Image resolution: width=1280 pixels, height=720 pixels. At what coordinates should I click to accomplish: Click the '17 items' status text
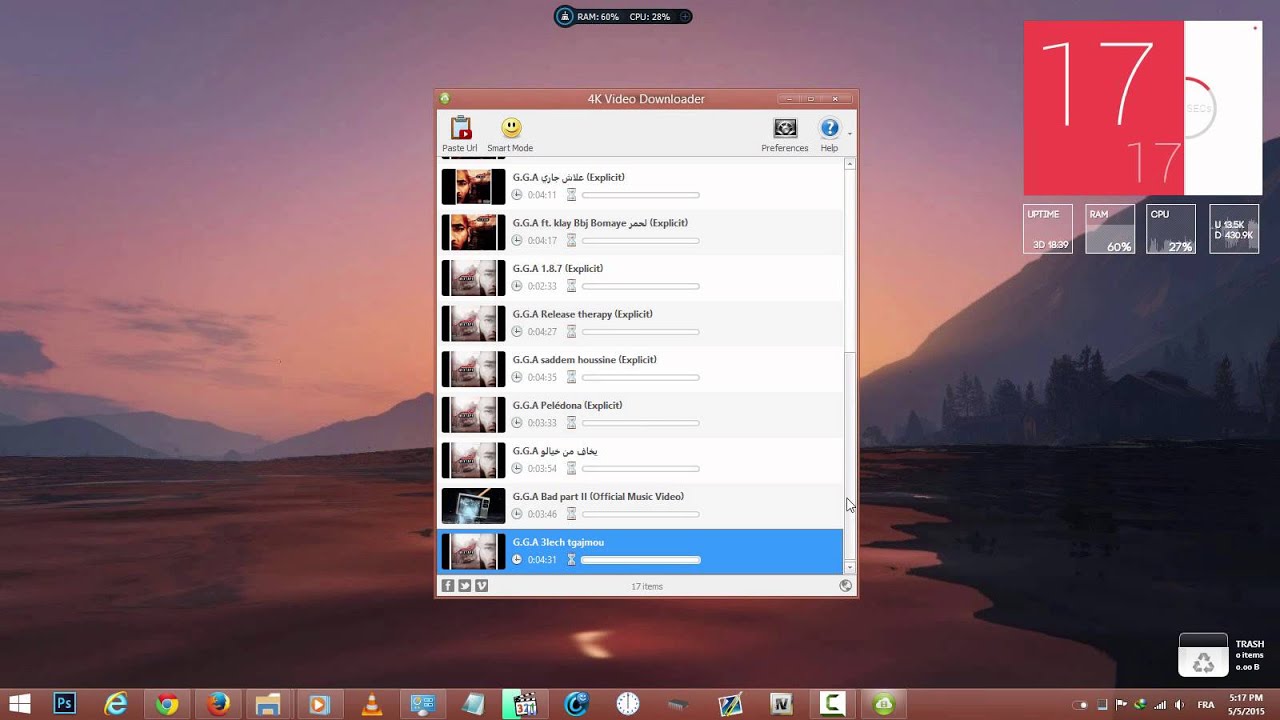click(x=647, y=587)
